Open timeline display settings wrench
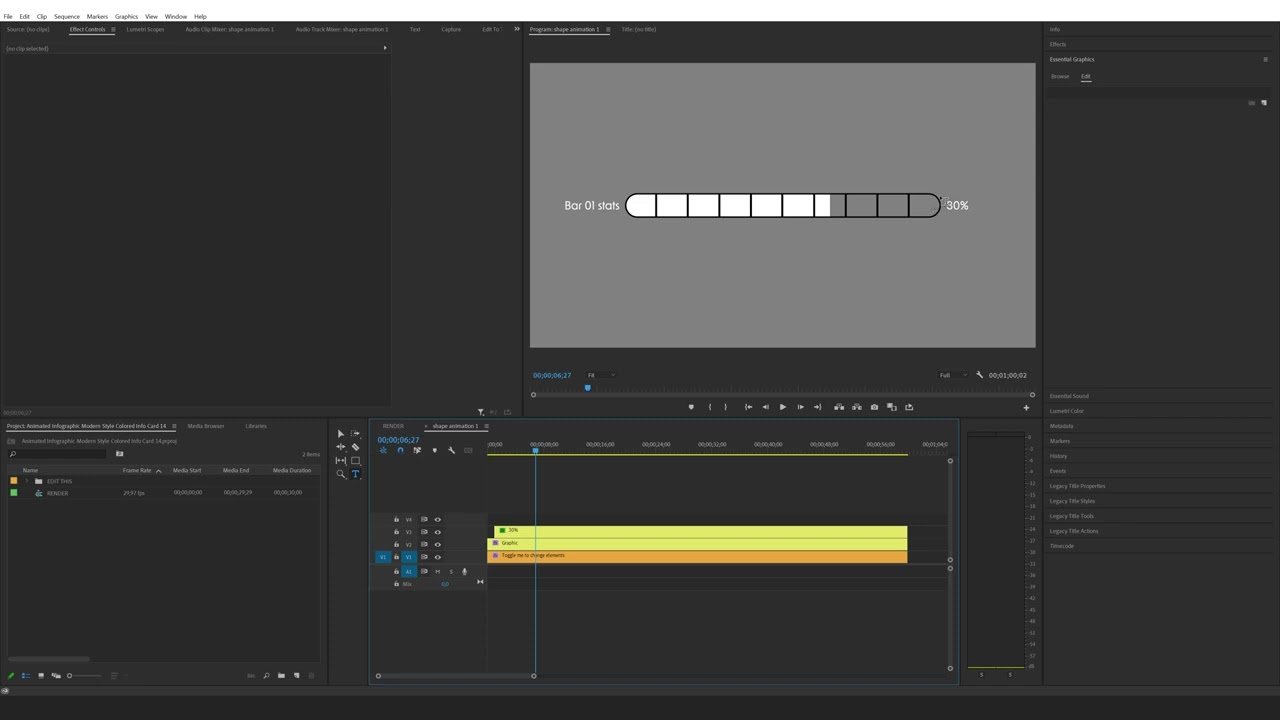Image resolution: width=1280 pixels, height=720 pixels. 451,450
